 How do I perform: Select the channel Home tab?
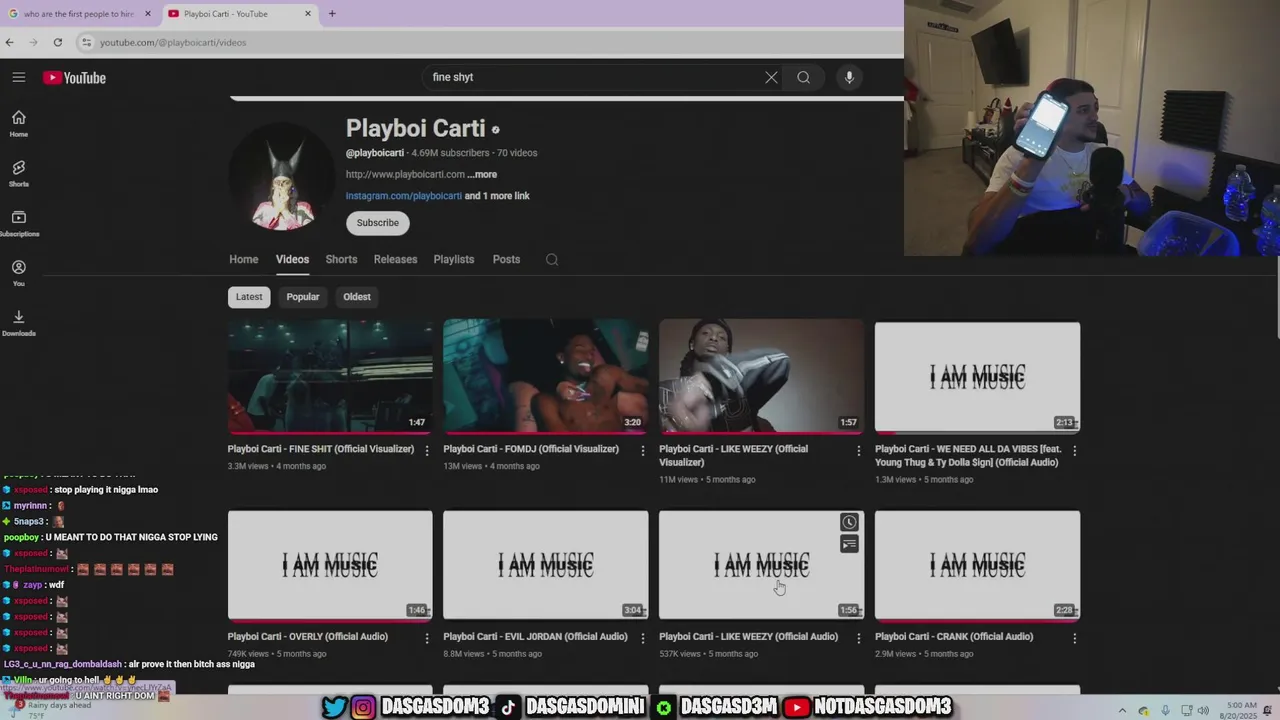tap(243, 259)
